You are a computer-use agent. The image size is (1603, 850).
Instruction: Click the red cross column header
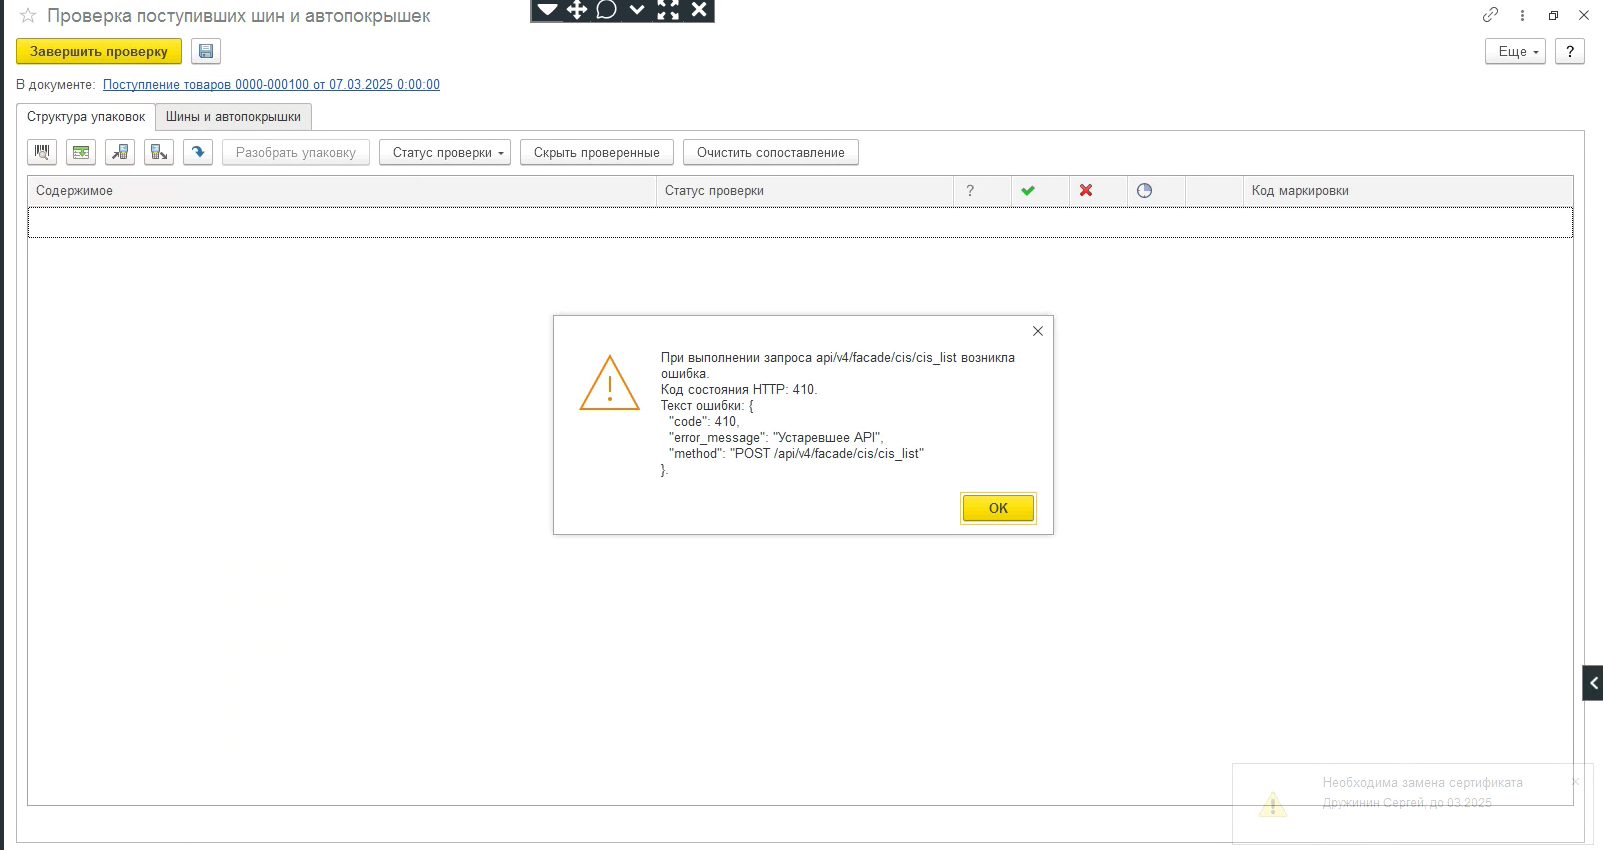1086,190
